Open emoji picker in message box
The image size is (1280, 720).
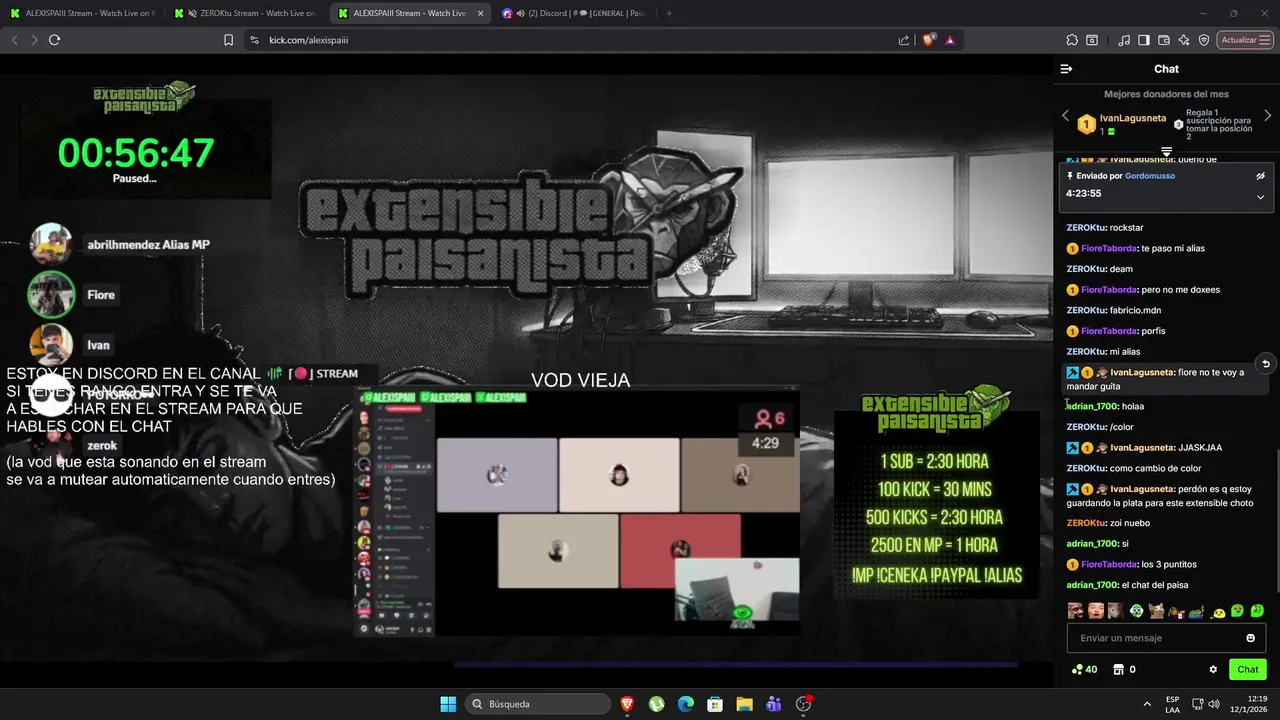coord(1251,638)
